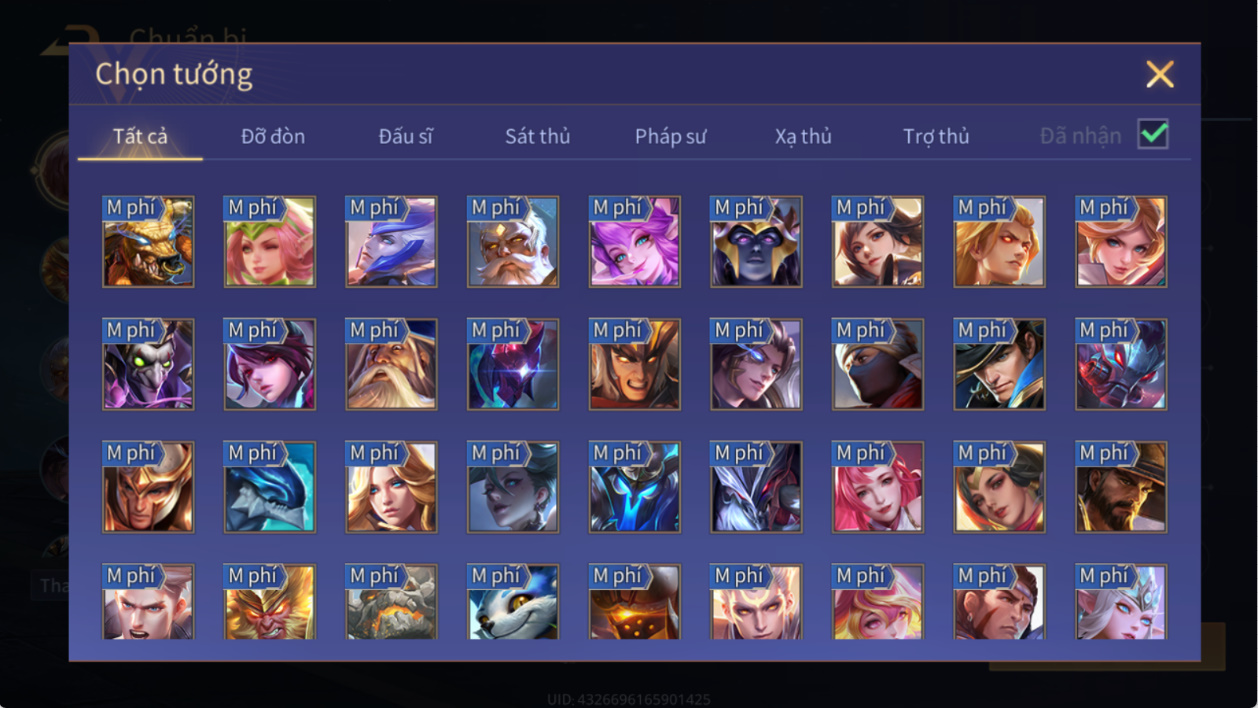Select the green-eyed plague mask hero
Image resolution: width=1258 pixels, height=708 pixels.
[148, 365]
